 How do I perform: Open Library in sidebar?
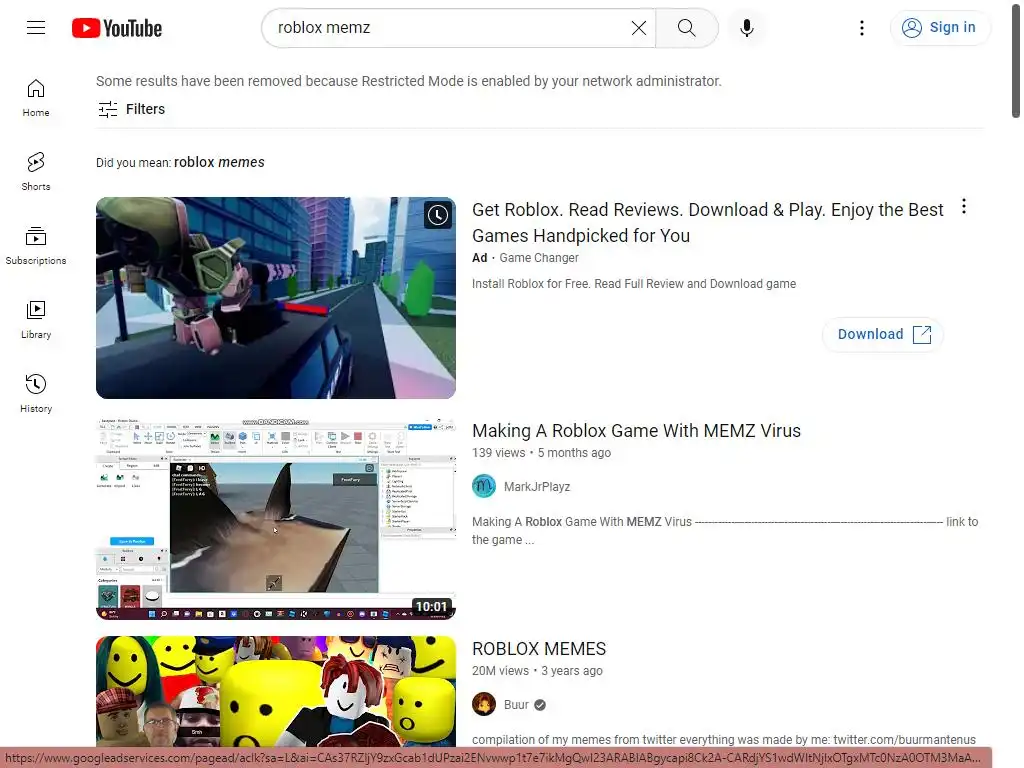36,320
